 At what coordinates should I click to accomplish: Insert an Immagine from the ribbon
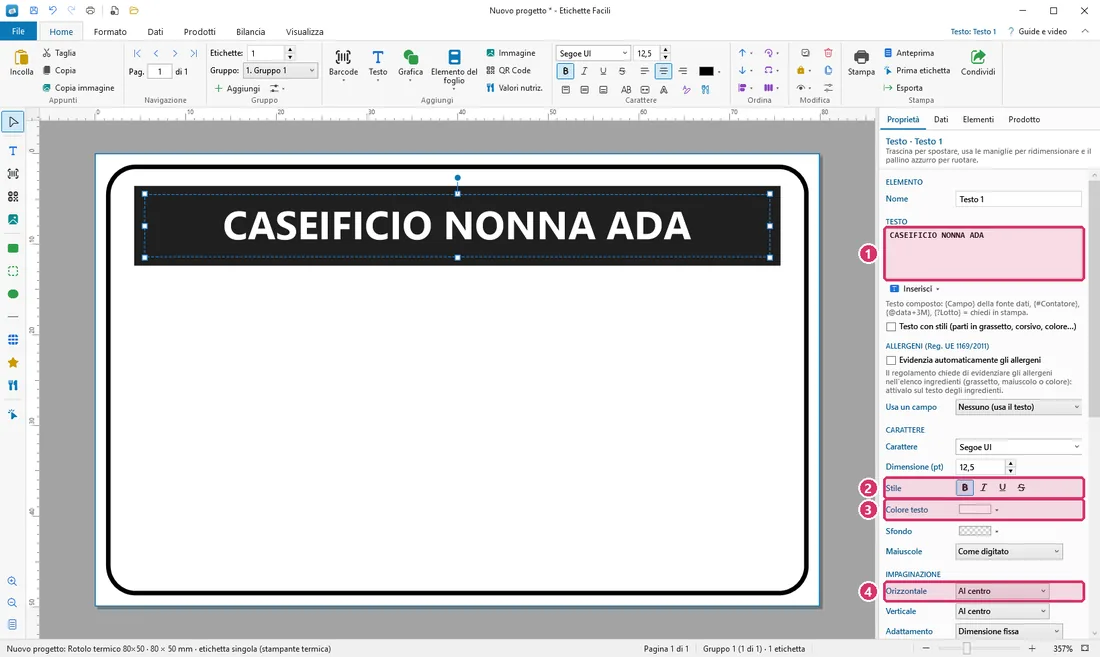click(511, 53)
